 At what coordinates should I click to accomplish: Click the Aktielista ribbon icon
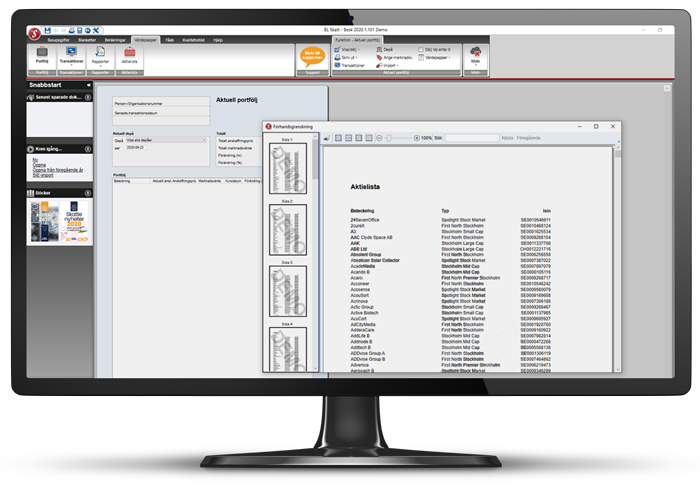[130, 54]
